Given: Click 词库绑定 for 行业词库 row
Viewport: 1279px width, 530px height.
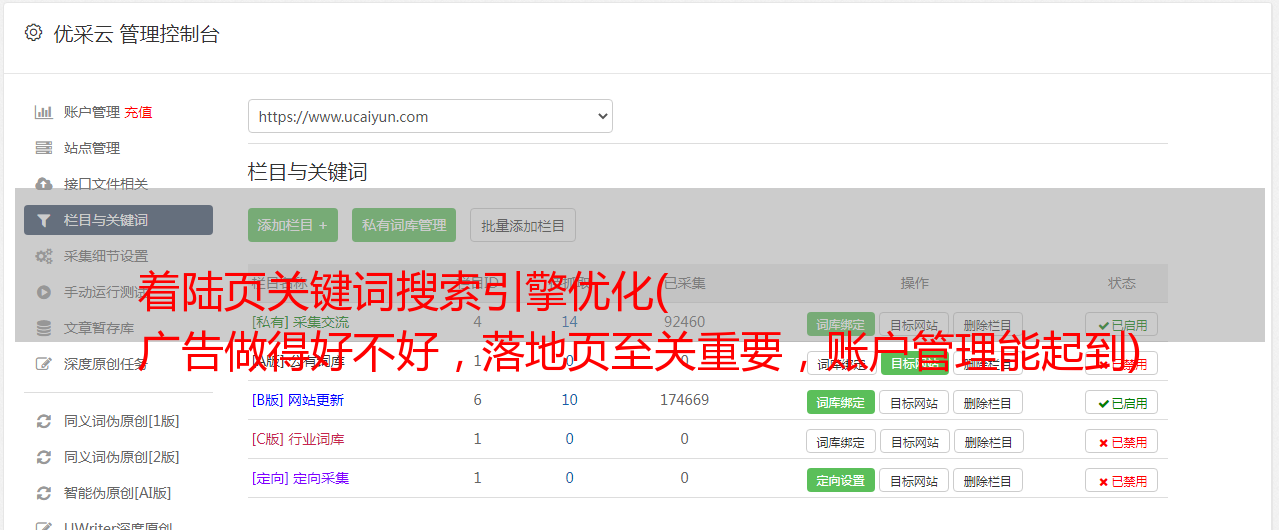Looking at the screenshot, I should point(841,441).
